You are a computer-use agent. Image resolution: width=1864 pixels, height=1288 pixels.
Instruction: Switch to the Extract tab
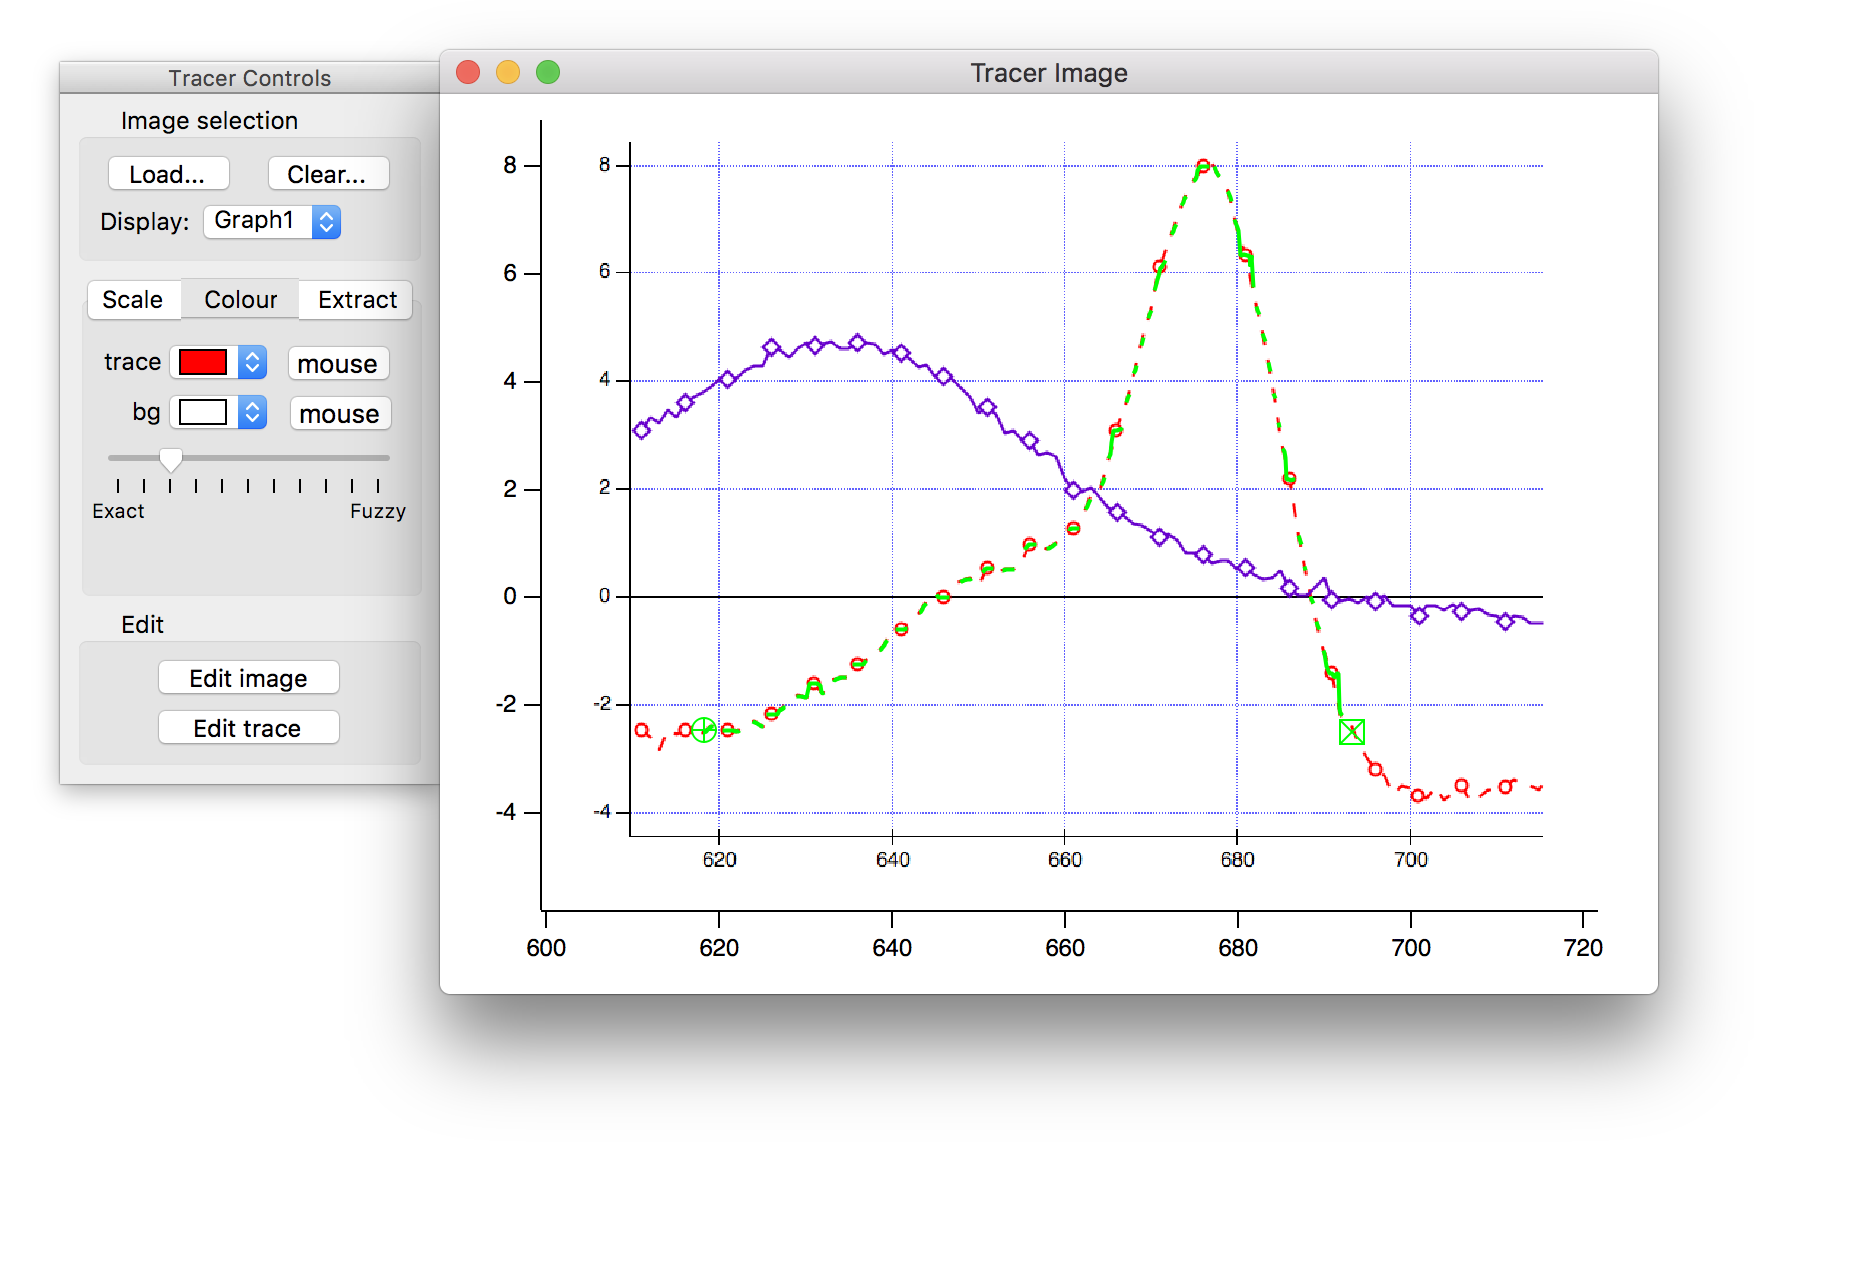click(x=357, y=300)
